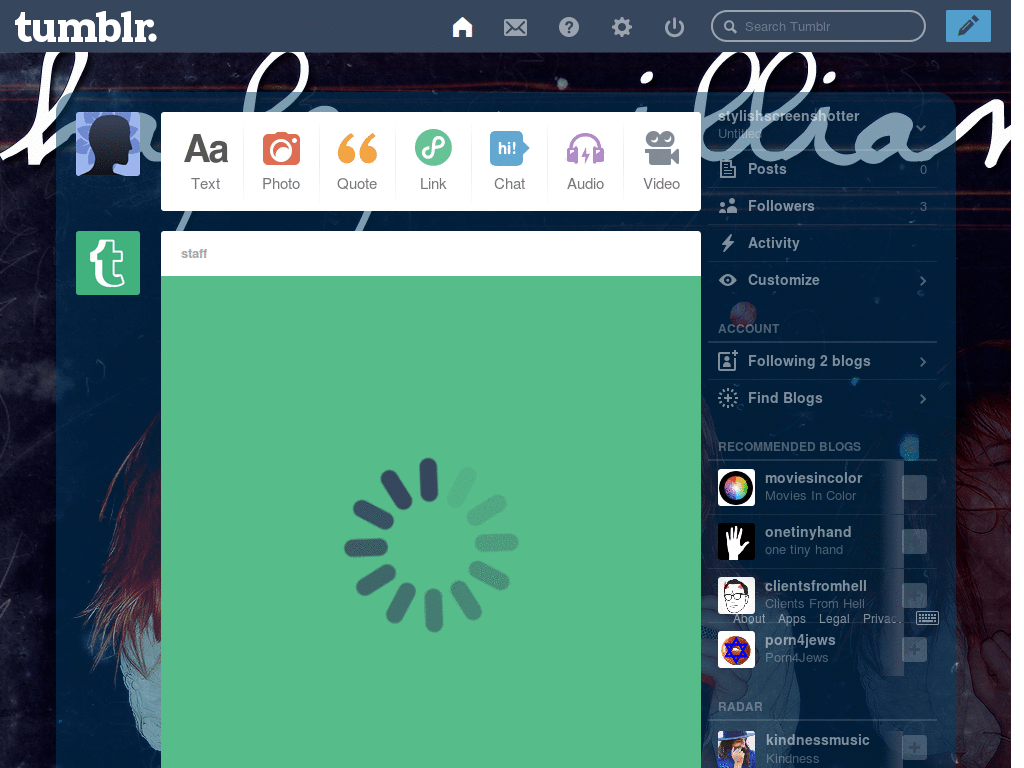Create a new Photo post
This screenshot has height=768, width=1024.
click(x=281, y=161)
